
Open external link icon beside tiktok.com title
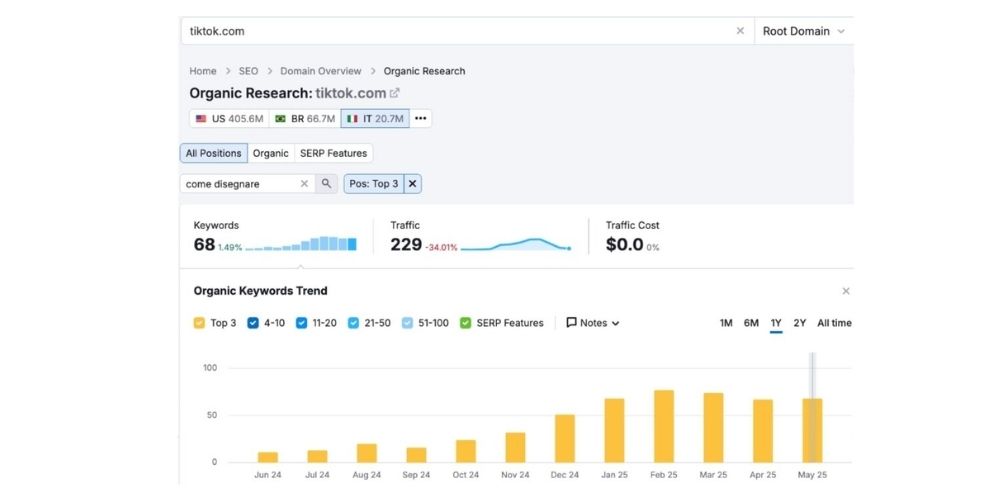pos(395,93)
